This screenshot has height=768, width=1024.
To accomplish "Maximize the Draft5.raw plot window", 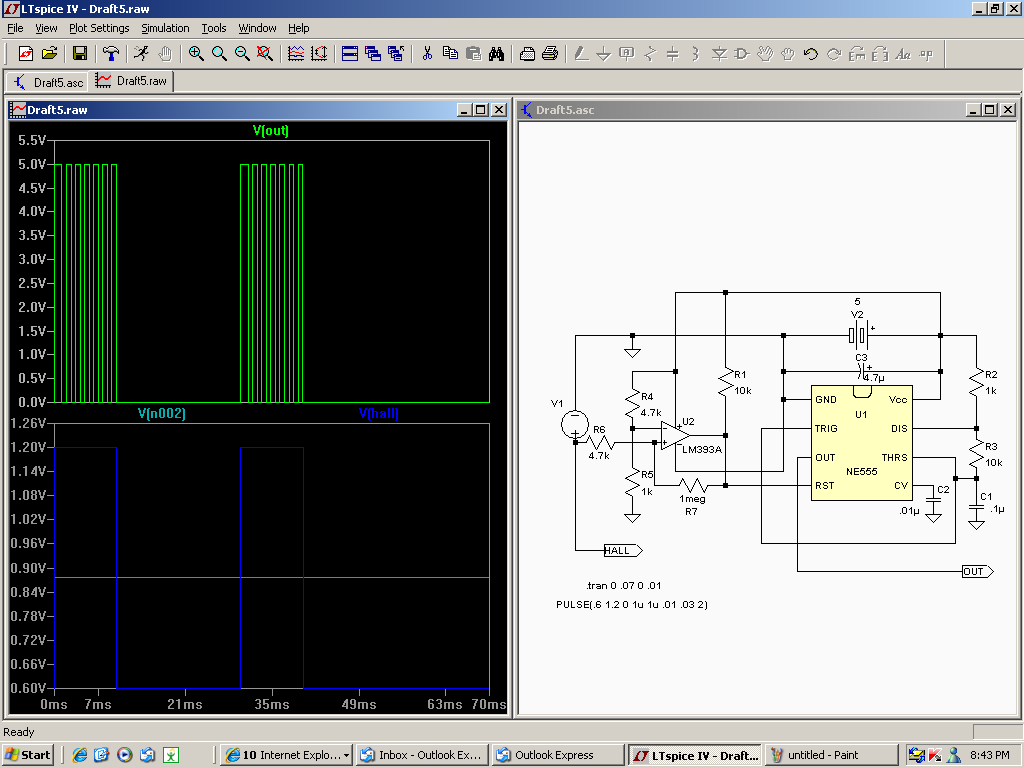I will (x=481, y=110).
